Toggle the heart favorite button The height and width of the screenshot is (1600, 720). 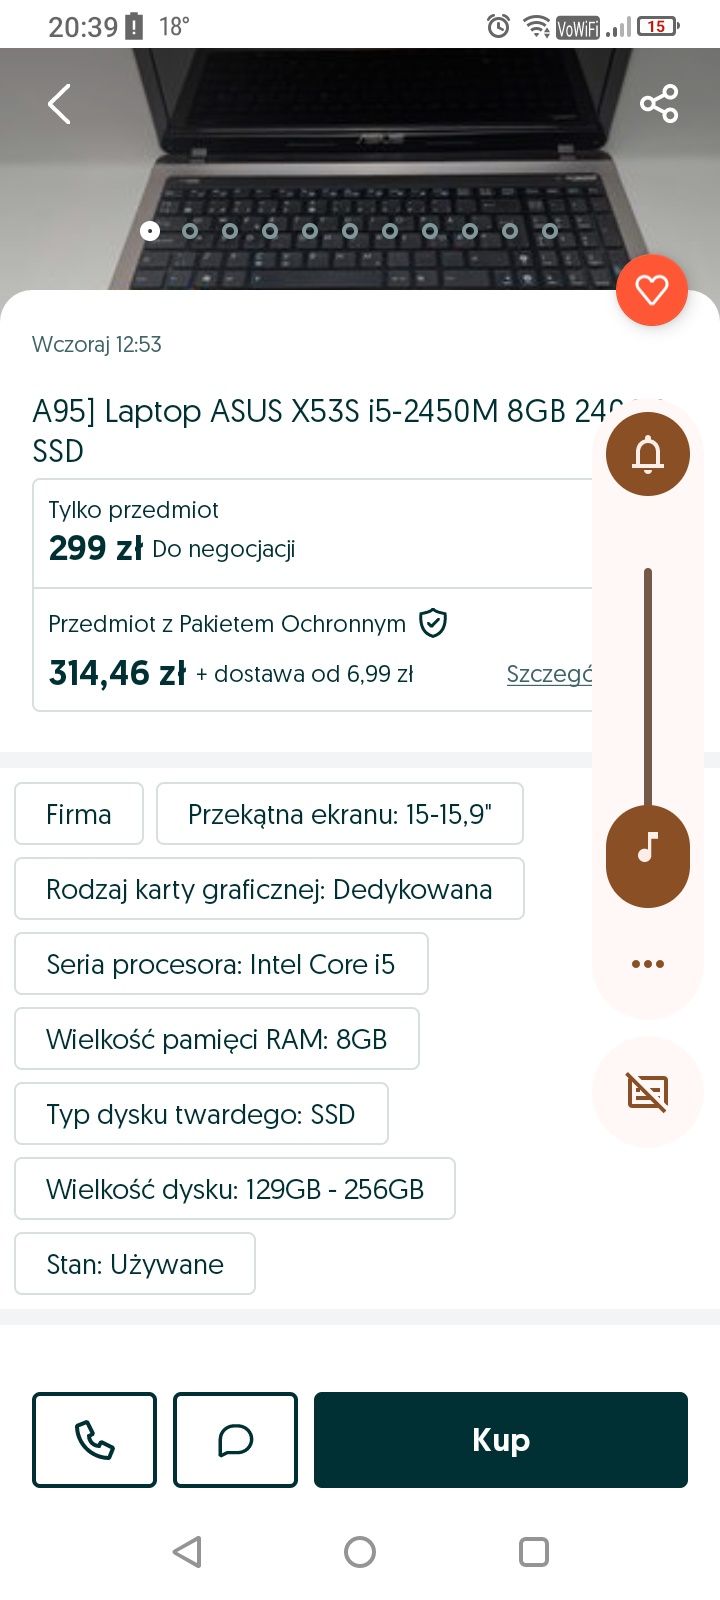pyautogui.click(x=651, y=291)
